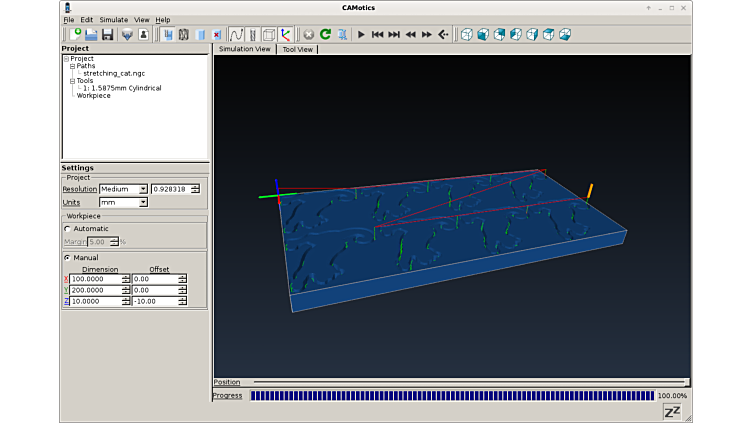Select the 1.5875mm Cylindrical tool

(x=124, y=88)
